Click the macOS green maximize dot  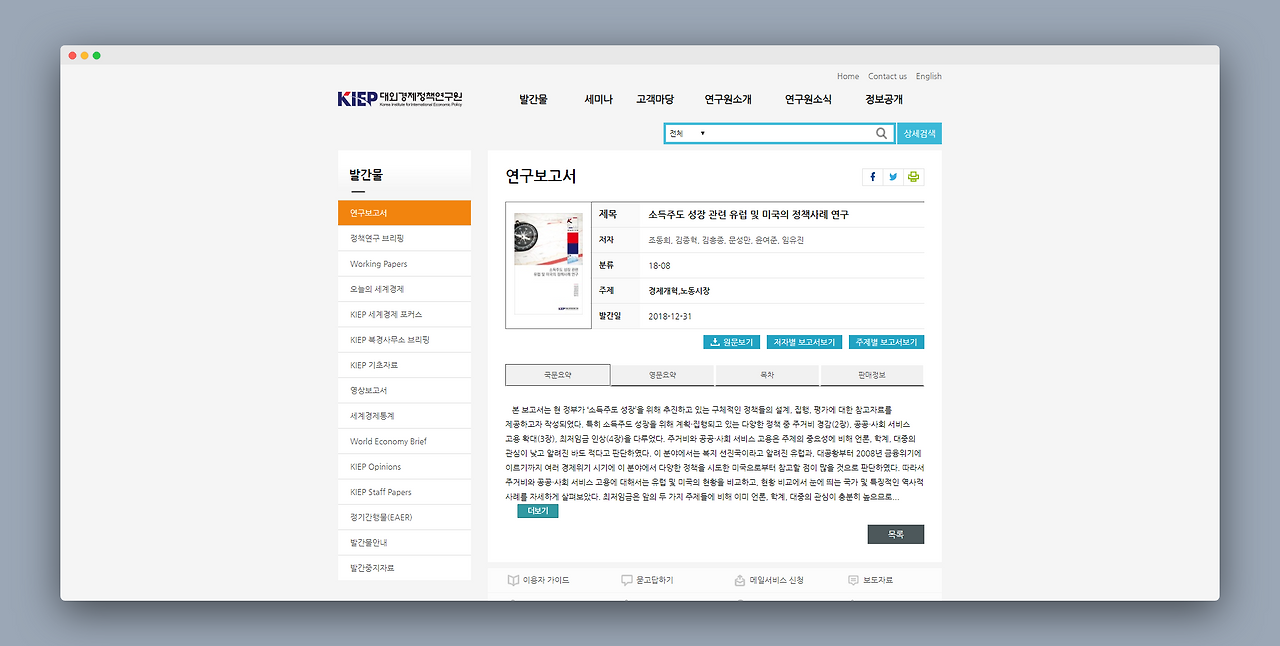[97, 55]
